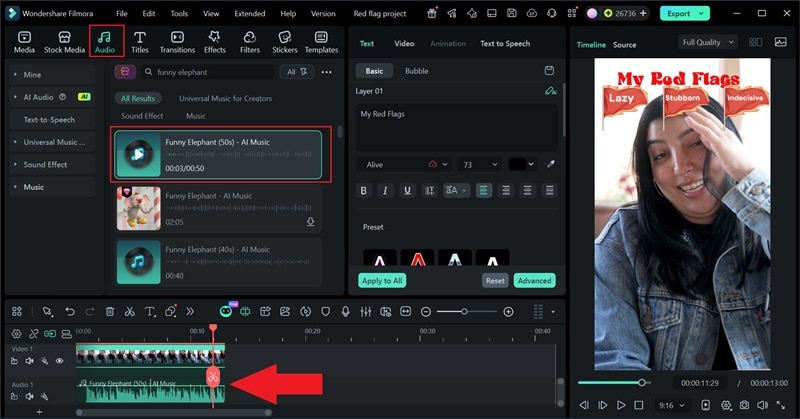Open the Full Quality dropdown
The image size is (800, 419).
708,42
